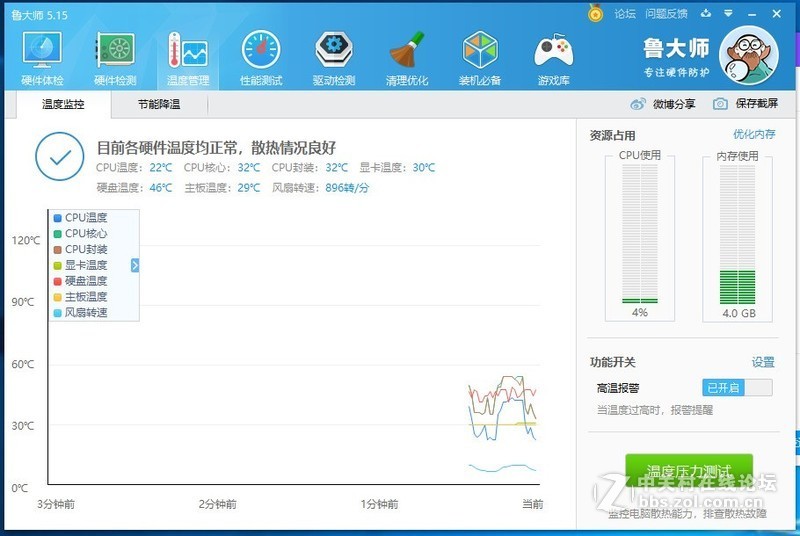Toggle the 硬盘温度 legend series
Screen dimensions: 800x536
pyautogui.click(x=81, y=281)
